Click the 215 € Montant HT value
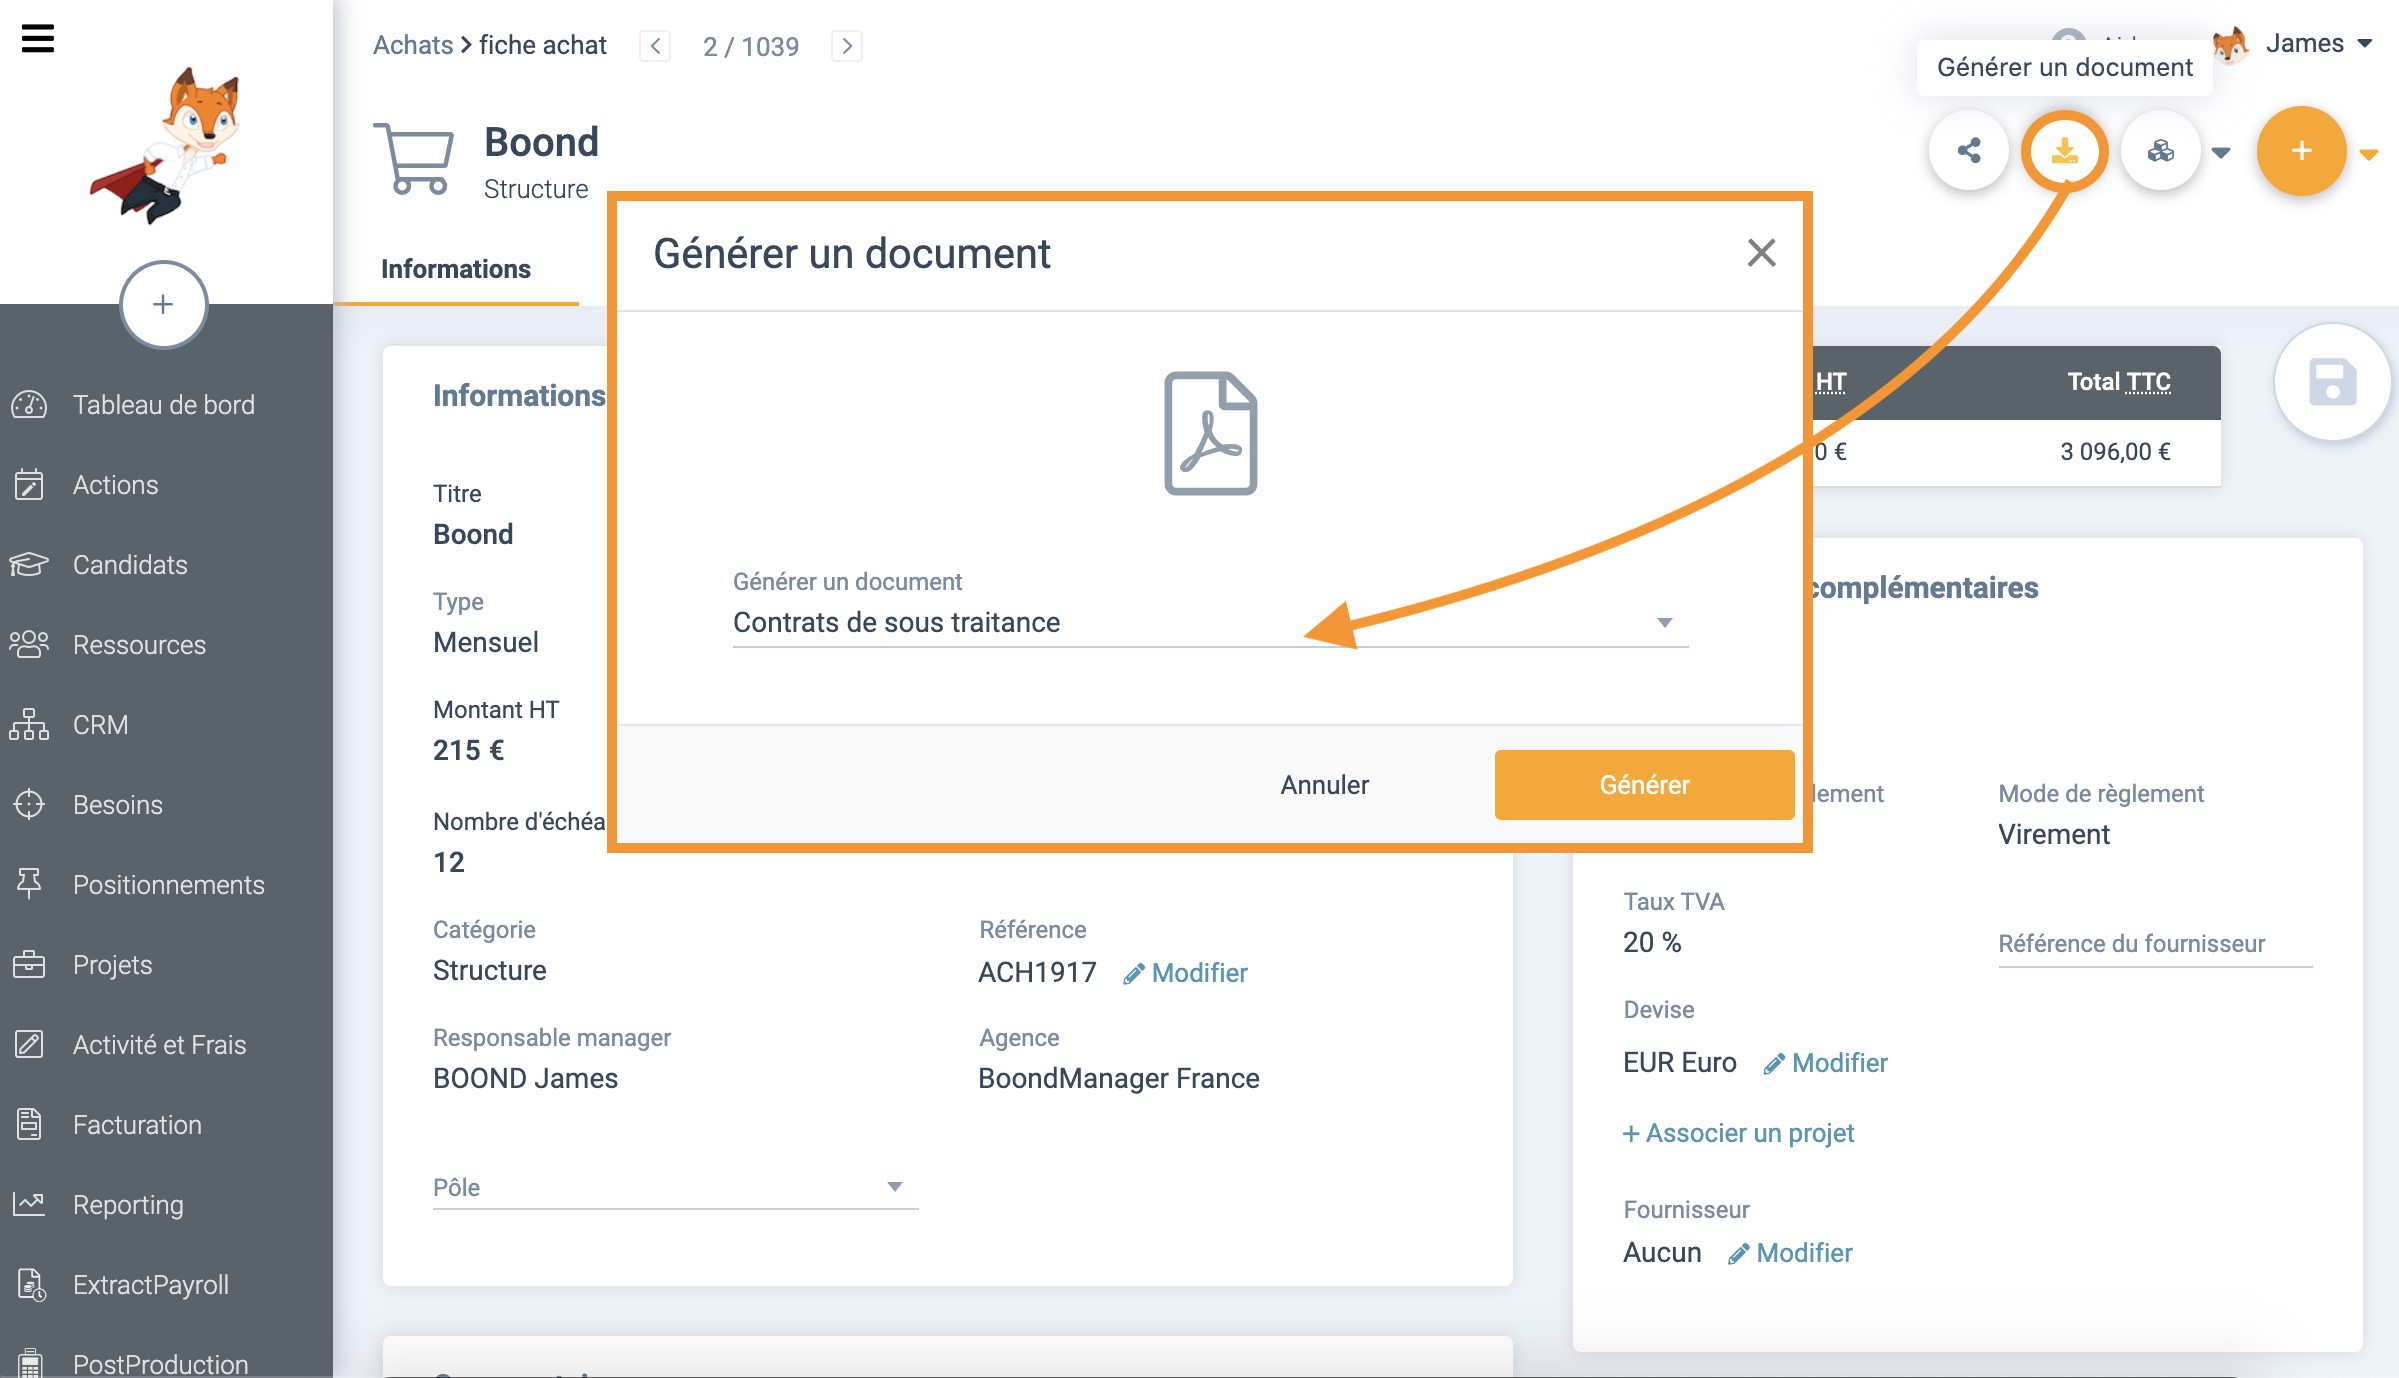2399x1378 pixels. click(468, 751)
